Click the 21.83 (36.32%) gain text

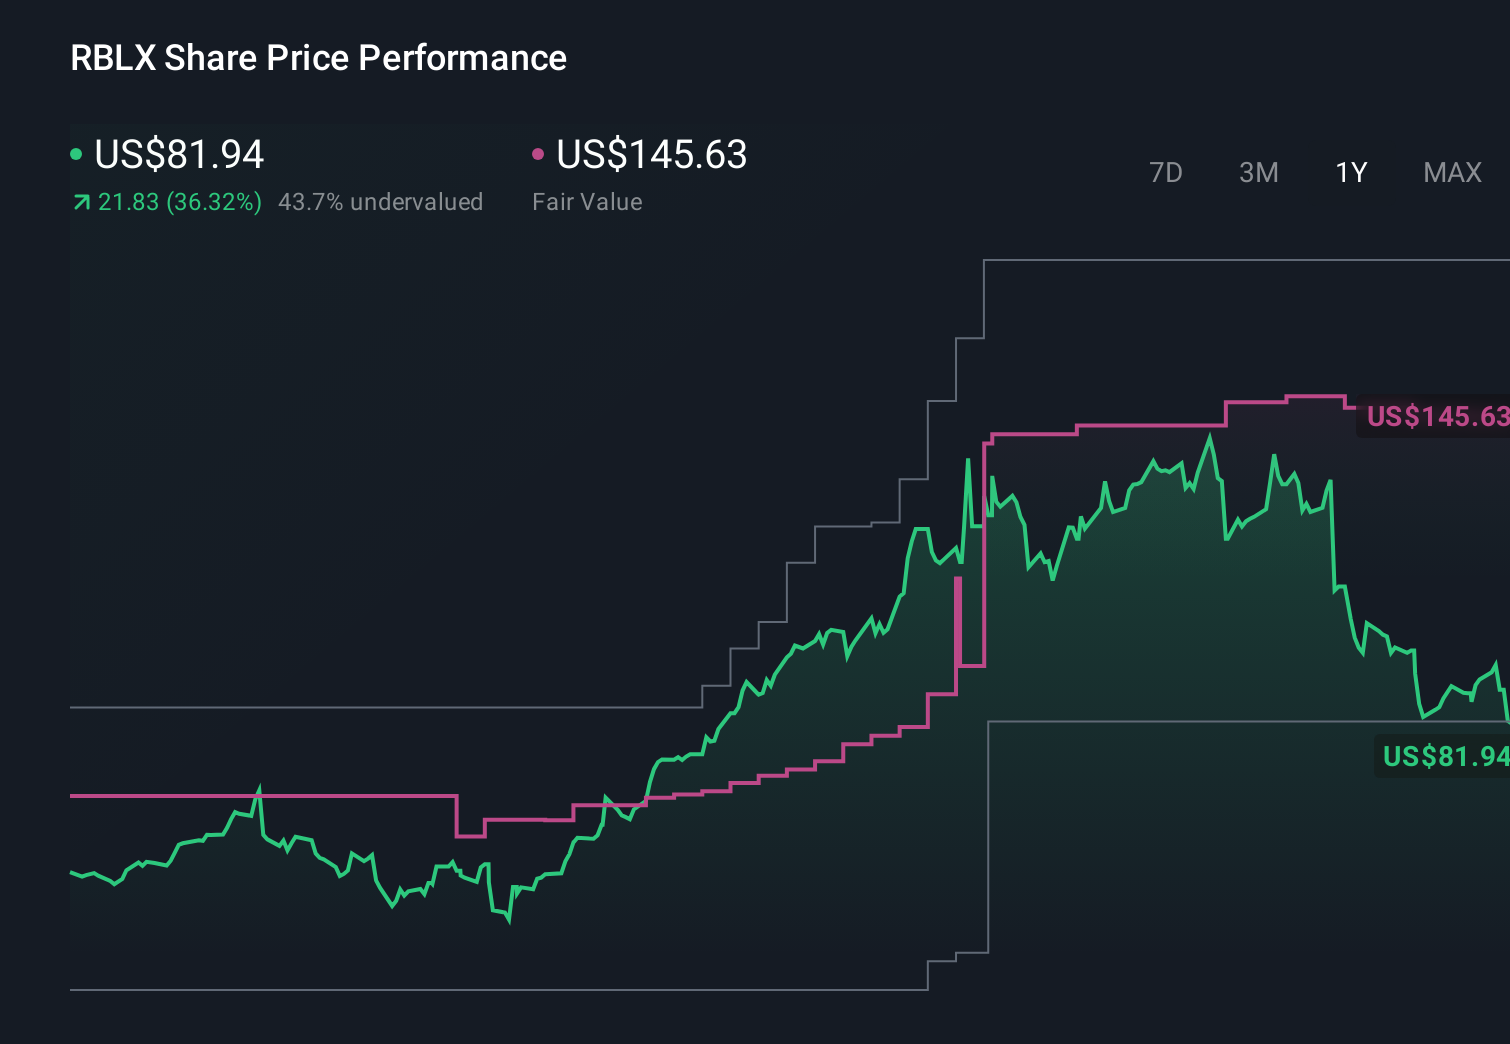tap(178, 202)
